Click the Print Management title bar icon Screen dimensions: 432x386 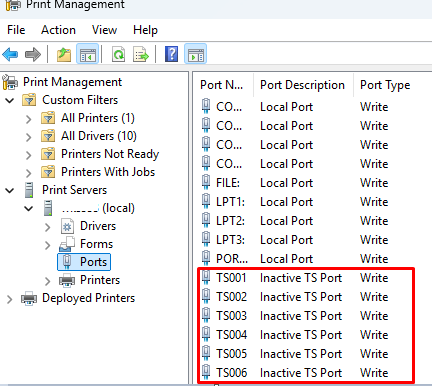pos(13,5)
